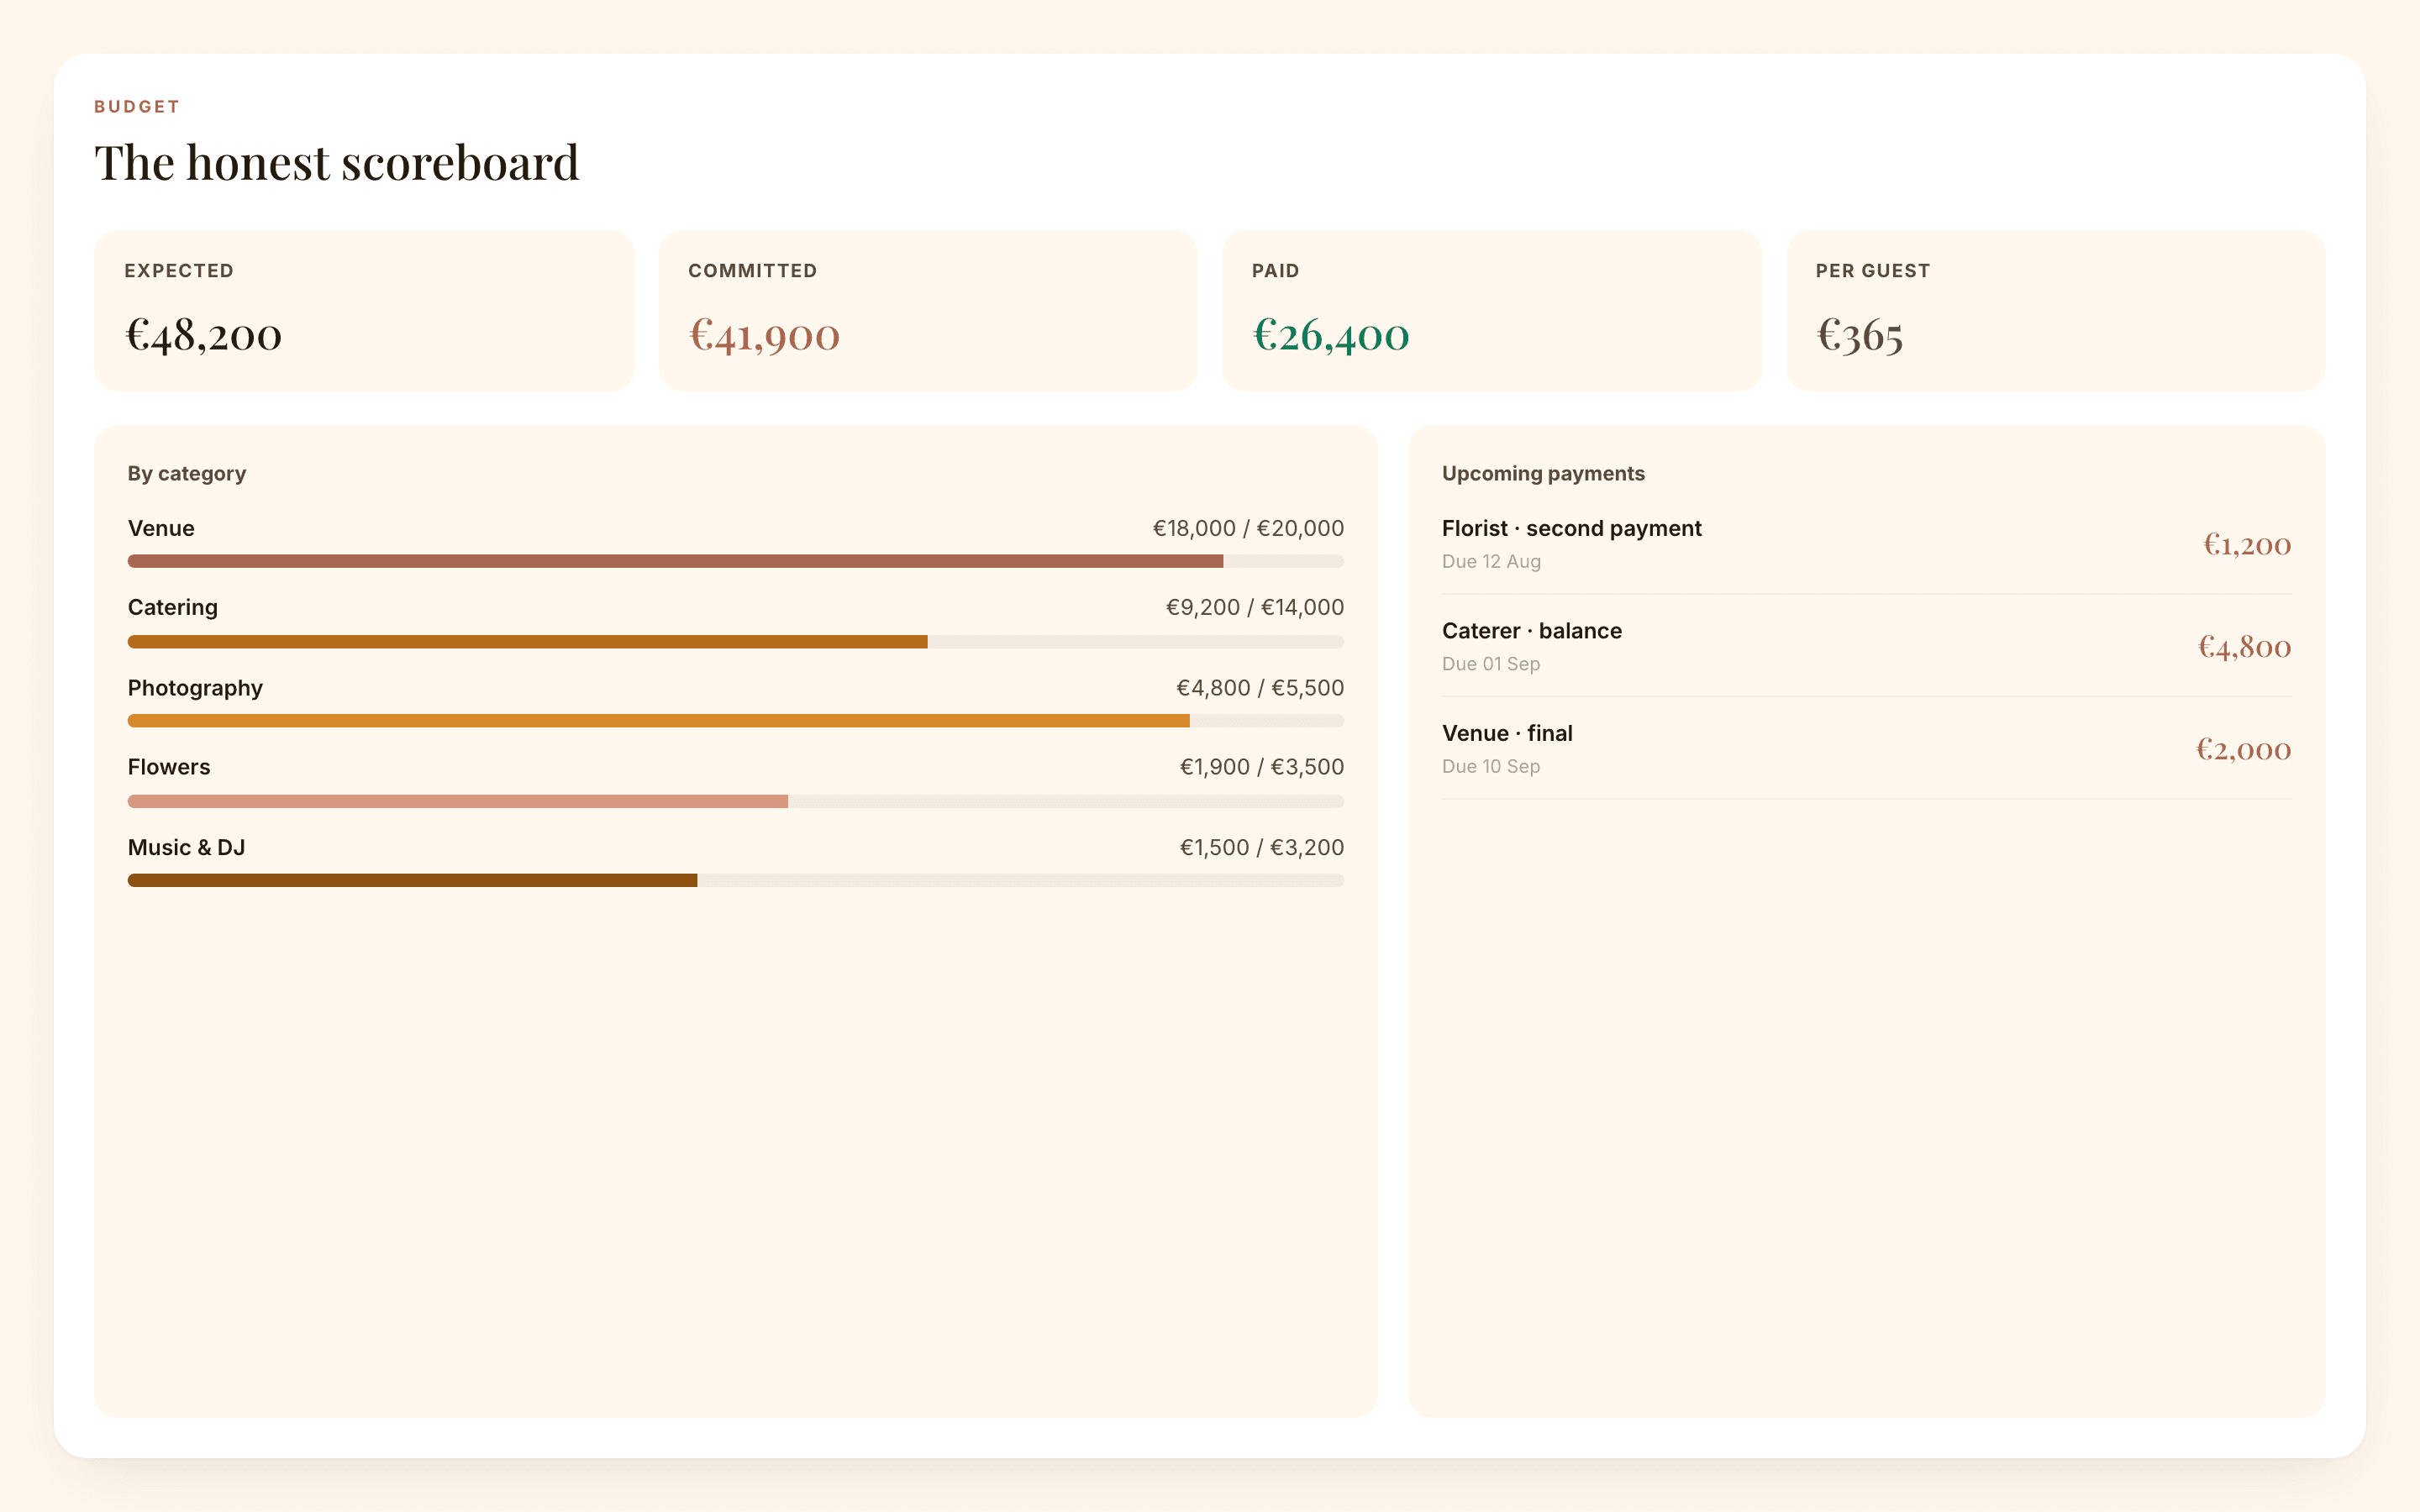Click the €1,200 florist amount
This screenshot has height=1512, width=2420.
click(x=2247, y=544)
